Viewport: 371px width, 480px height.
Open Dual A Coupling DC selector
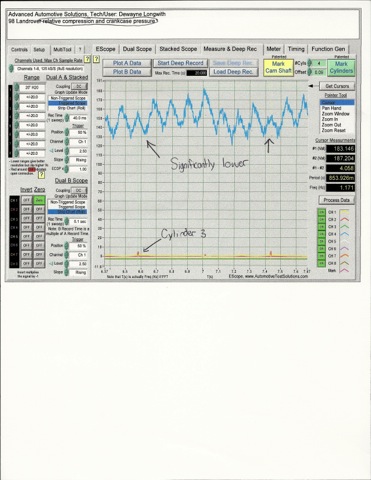point(79,86)
